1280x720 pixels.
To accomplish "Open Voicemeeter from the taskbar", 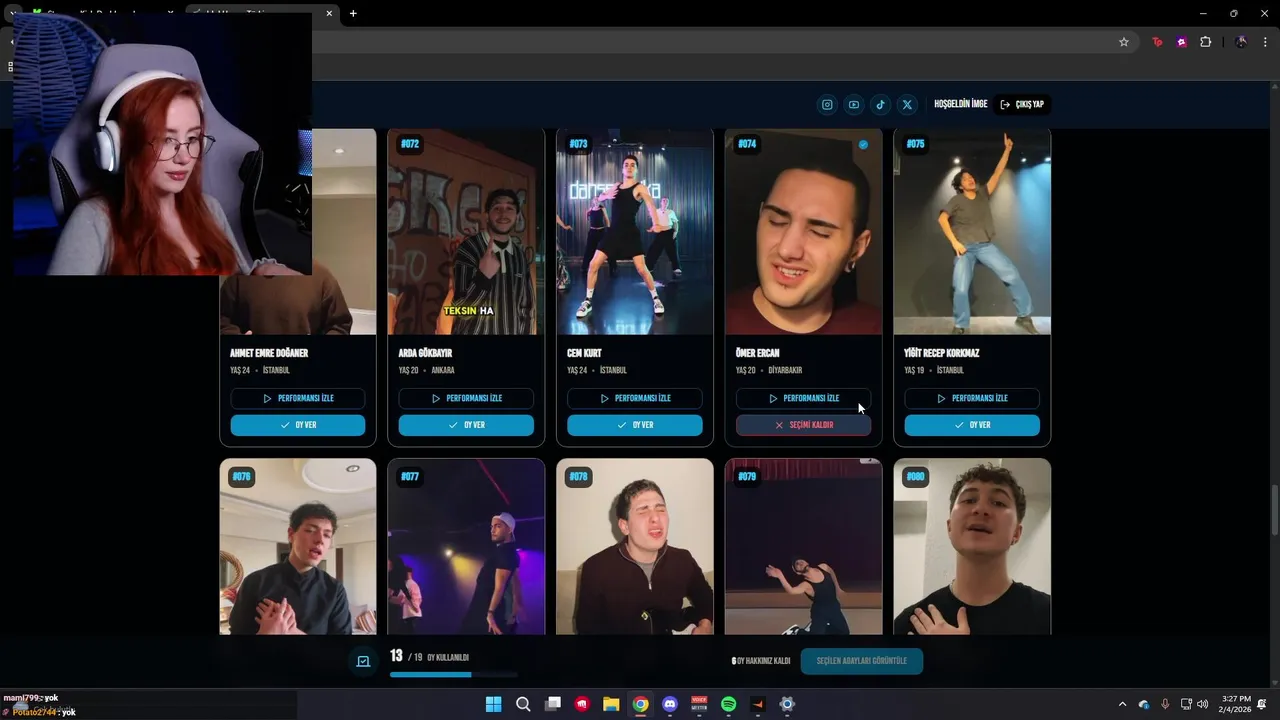I will click(699, 704).
